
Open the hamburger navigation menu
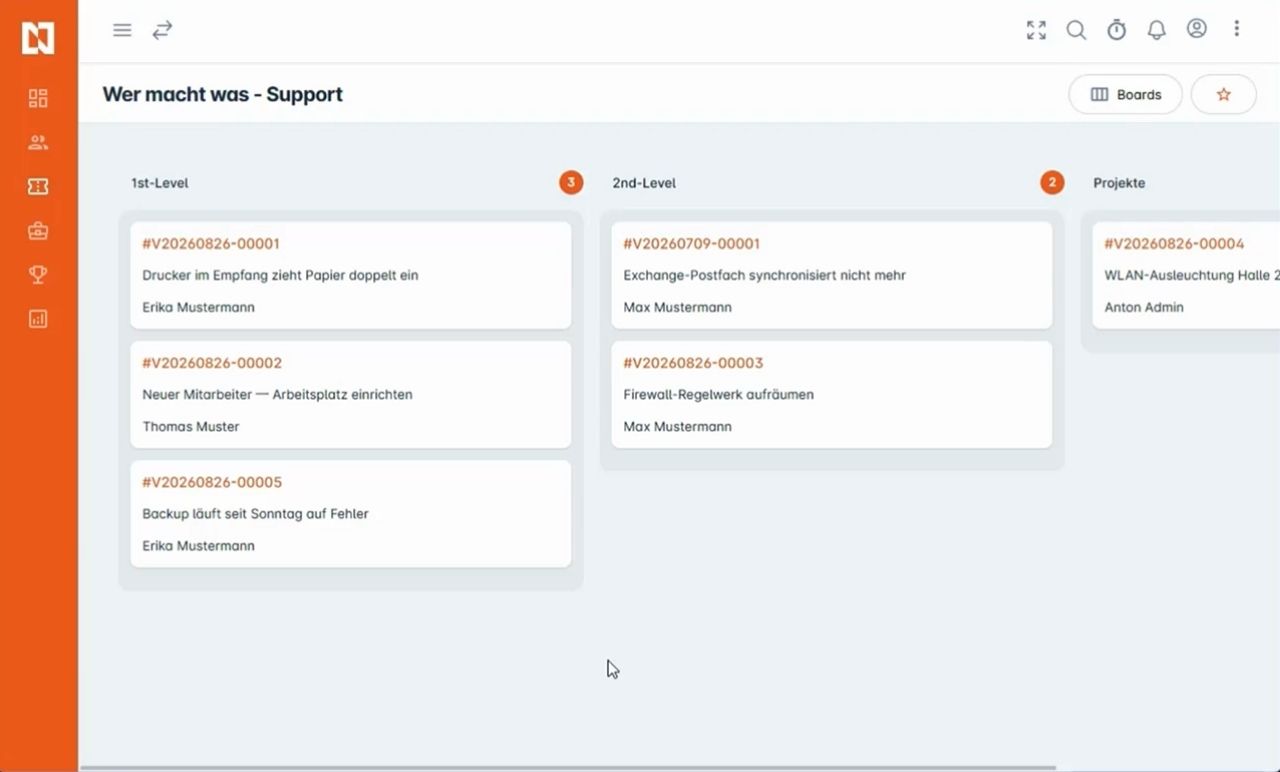click(122, 30)
